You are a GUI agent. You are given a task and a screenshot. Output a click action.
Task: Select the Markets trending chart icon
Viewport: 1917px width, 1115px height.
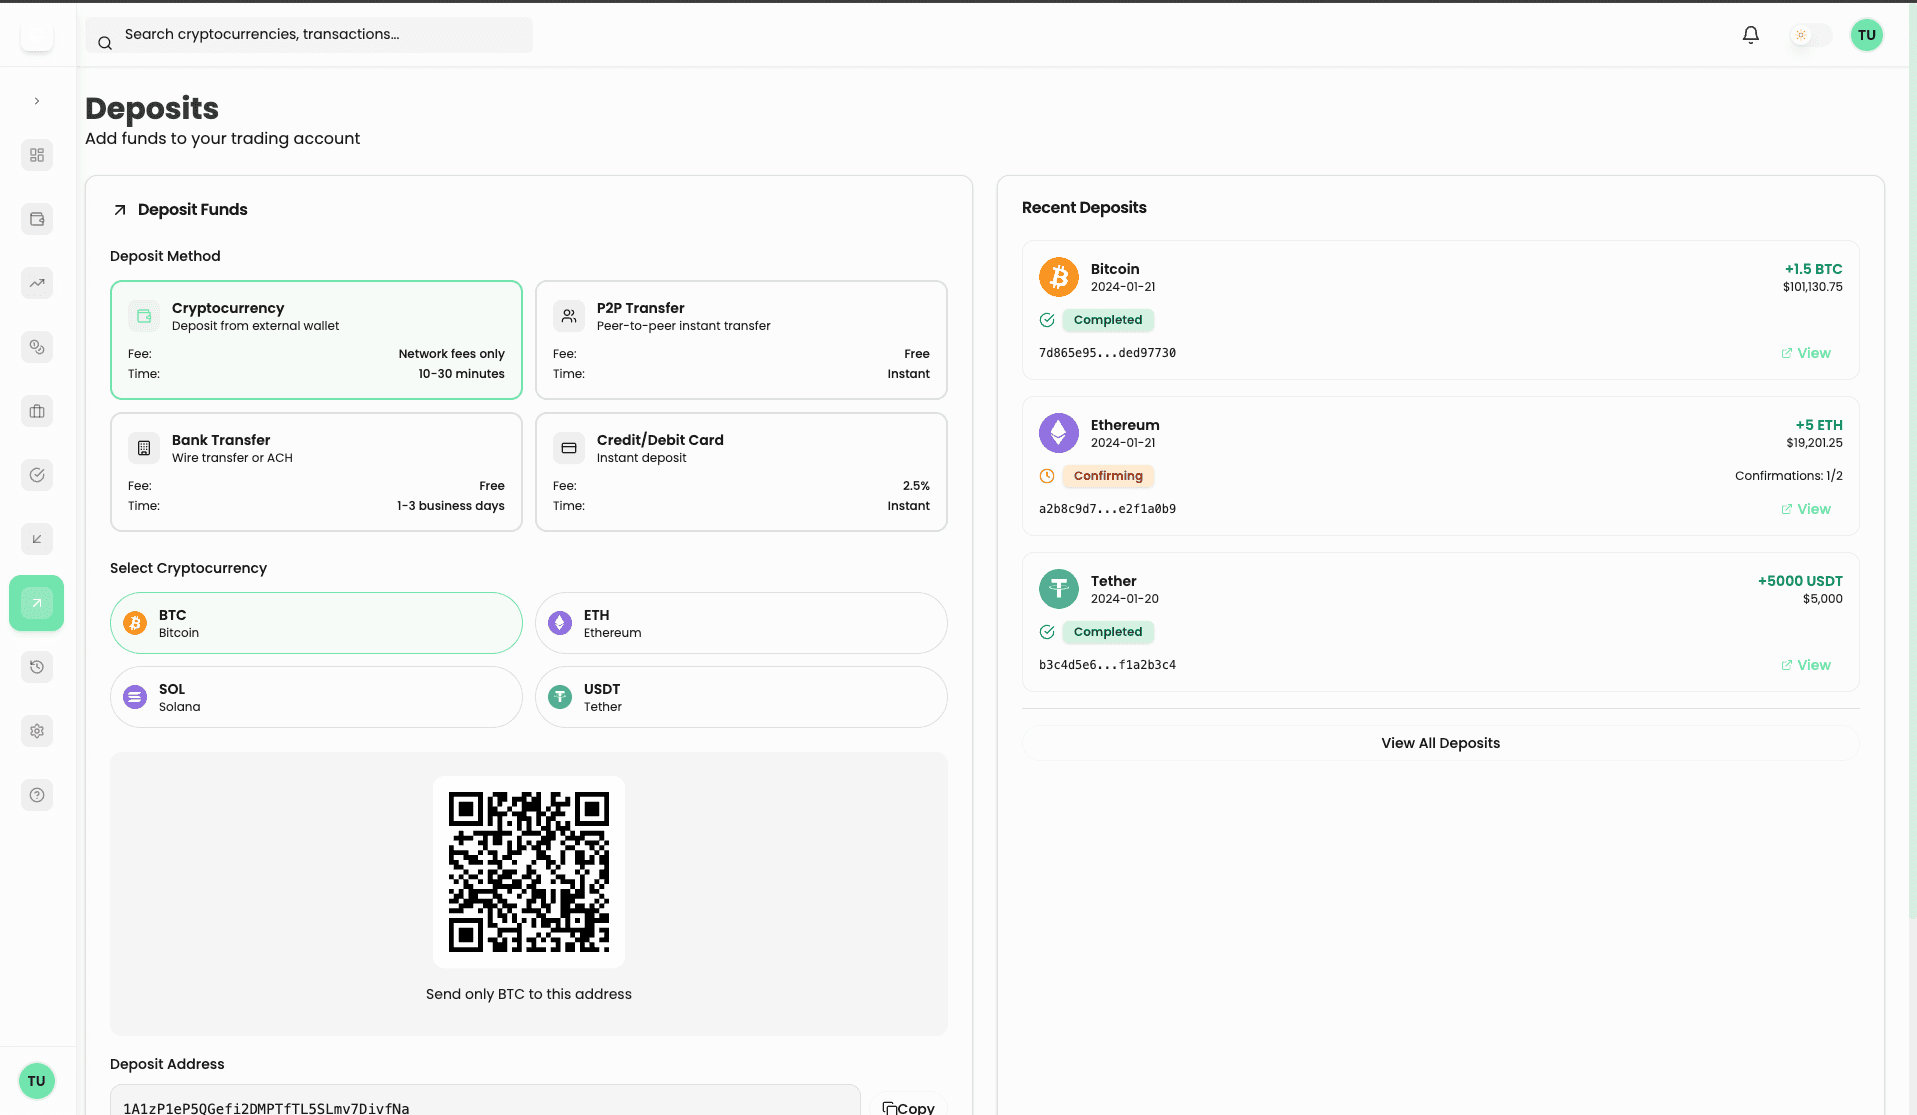point(37,283)
